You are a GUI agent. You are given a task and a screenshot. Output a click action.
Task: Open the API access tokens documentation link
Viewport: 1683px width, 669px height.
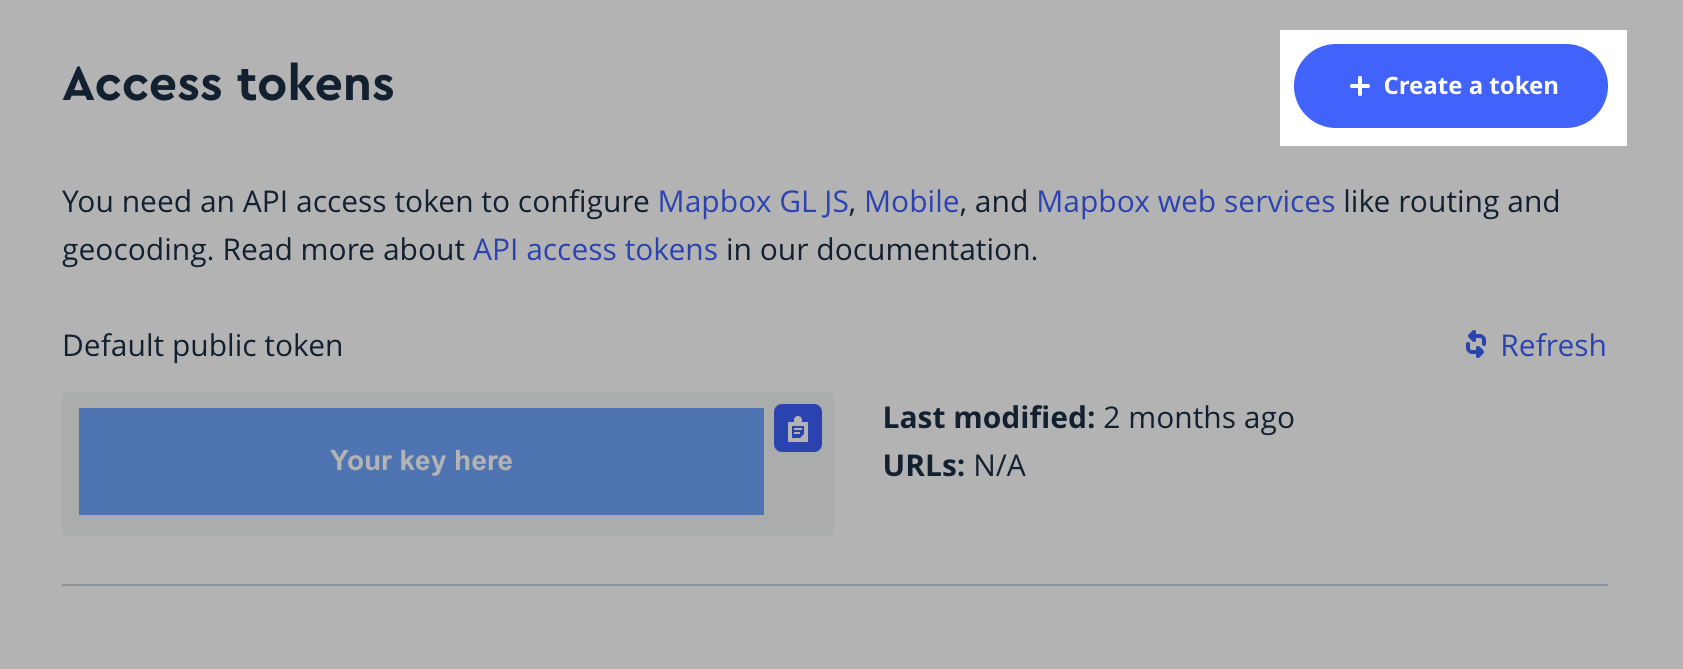tap(595, 250)
